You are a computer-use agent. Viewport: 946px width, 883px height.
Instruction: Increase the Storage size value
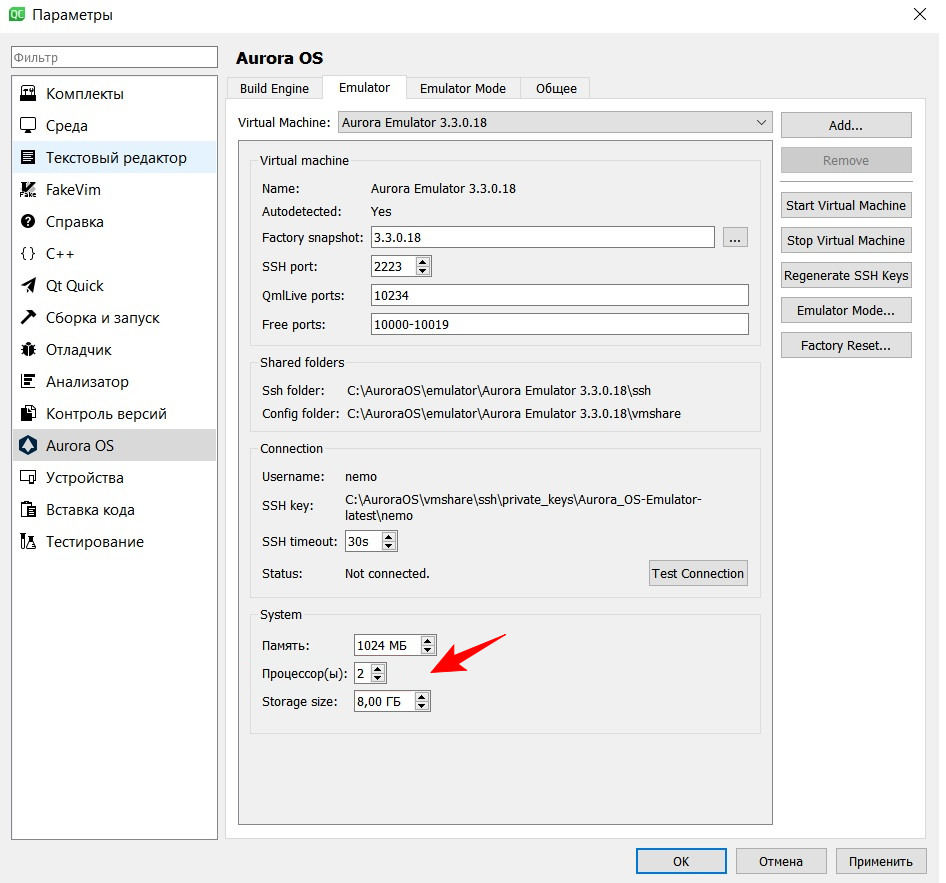422,697
